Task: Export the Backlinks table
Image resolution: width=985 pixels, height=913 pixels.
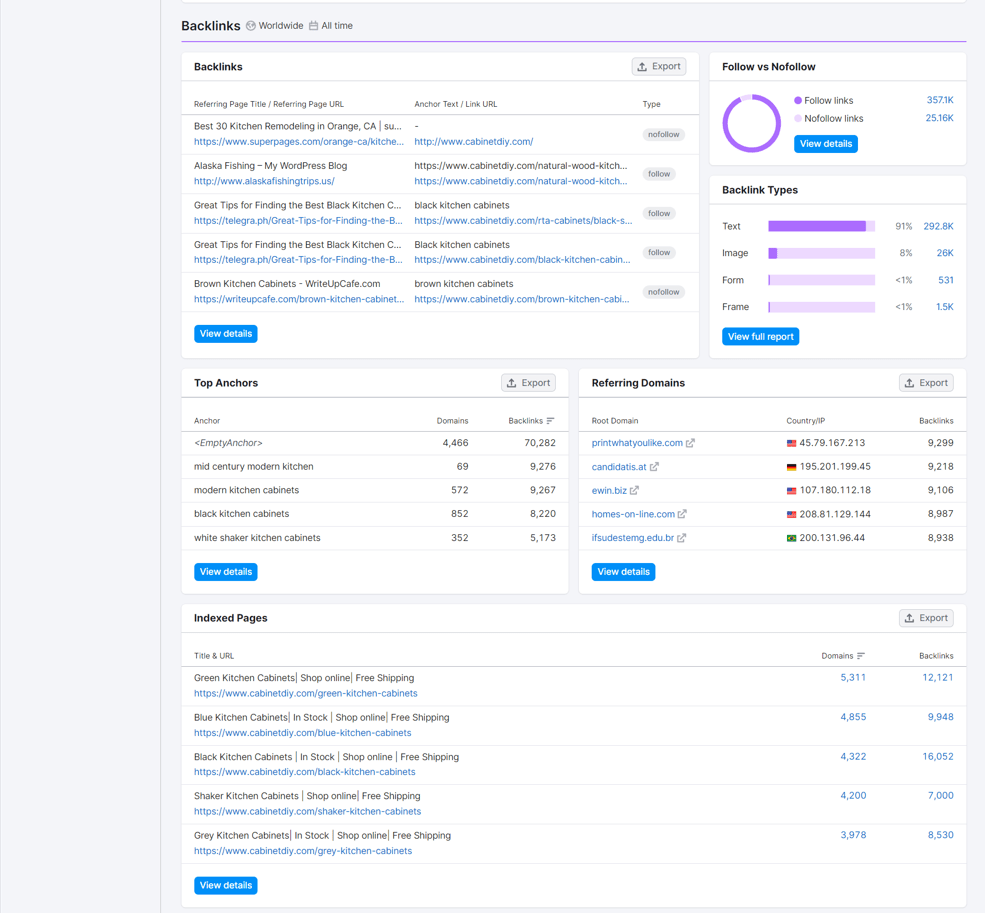Action: point(659,67)
